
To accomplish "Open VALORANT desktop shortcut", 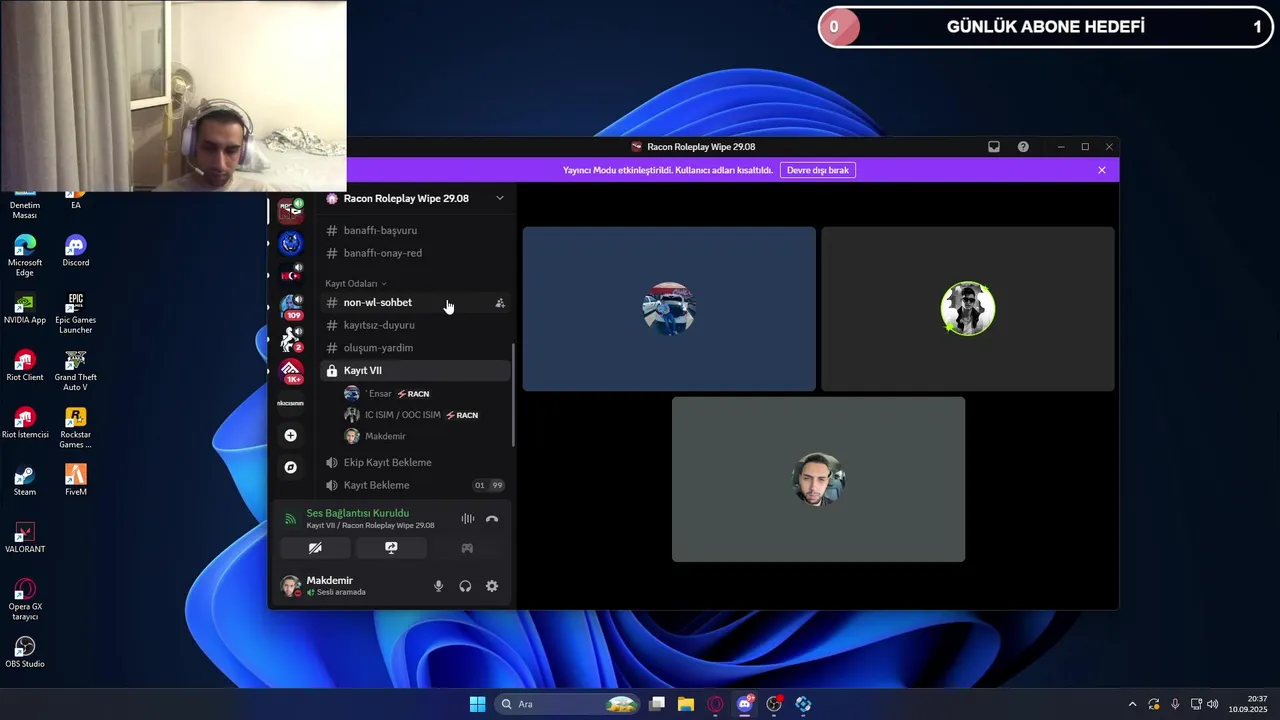I will tap(25, 538).
